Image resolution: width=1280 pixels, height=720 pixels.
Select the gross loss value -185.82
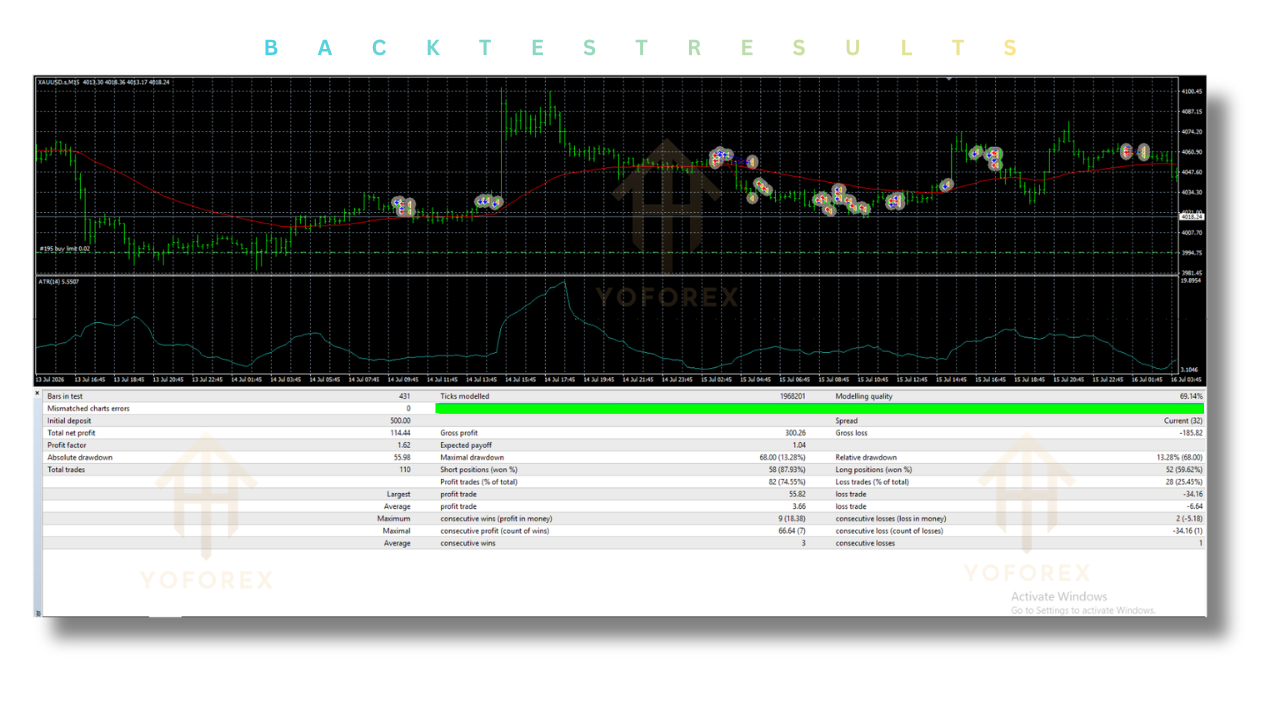click(x=1190, y=433)
